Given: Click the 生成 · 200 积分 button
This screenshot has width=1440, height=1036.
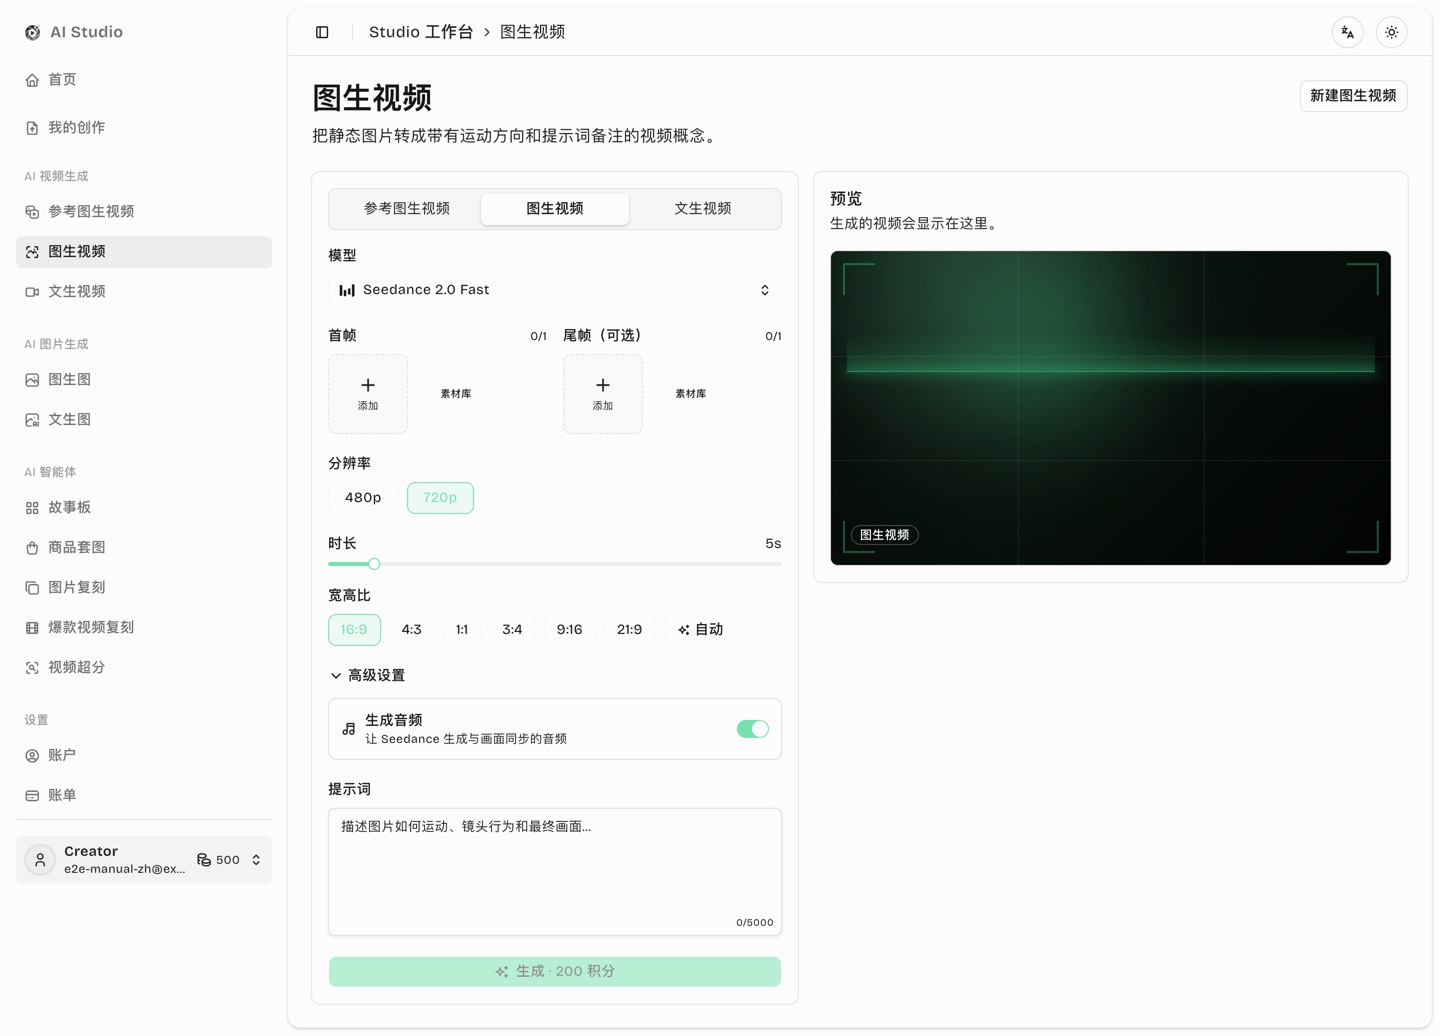Looking at the screenshot, I should (x=555, y=972).
